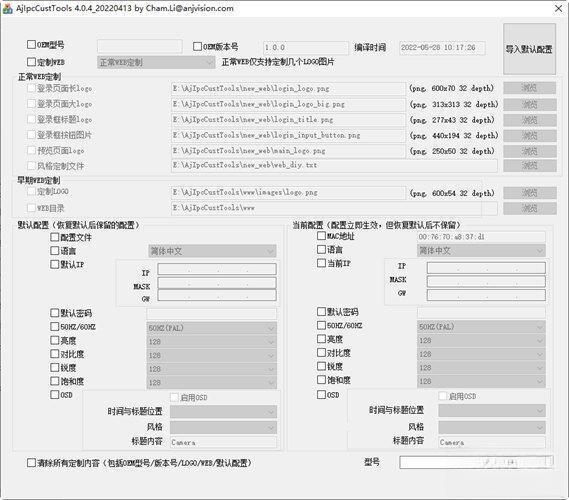
Task: Click the 导入默认配置 button
Action: [529, 49]
